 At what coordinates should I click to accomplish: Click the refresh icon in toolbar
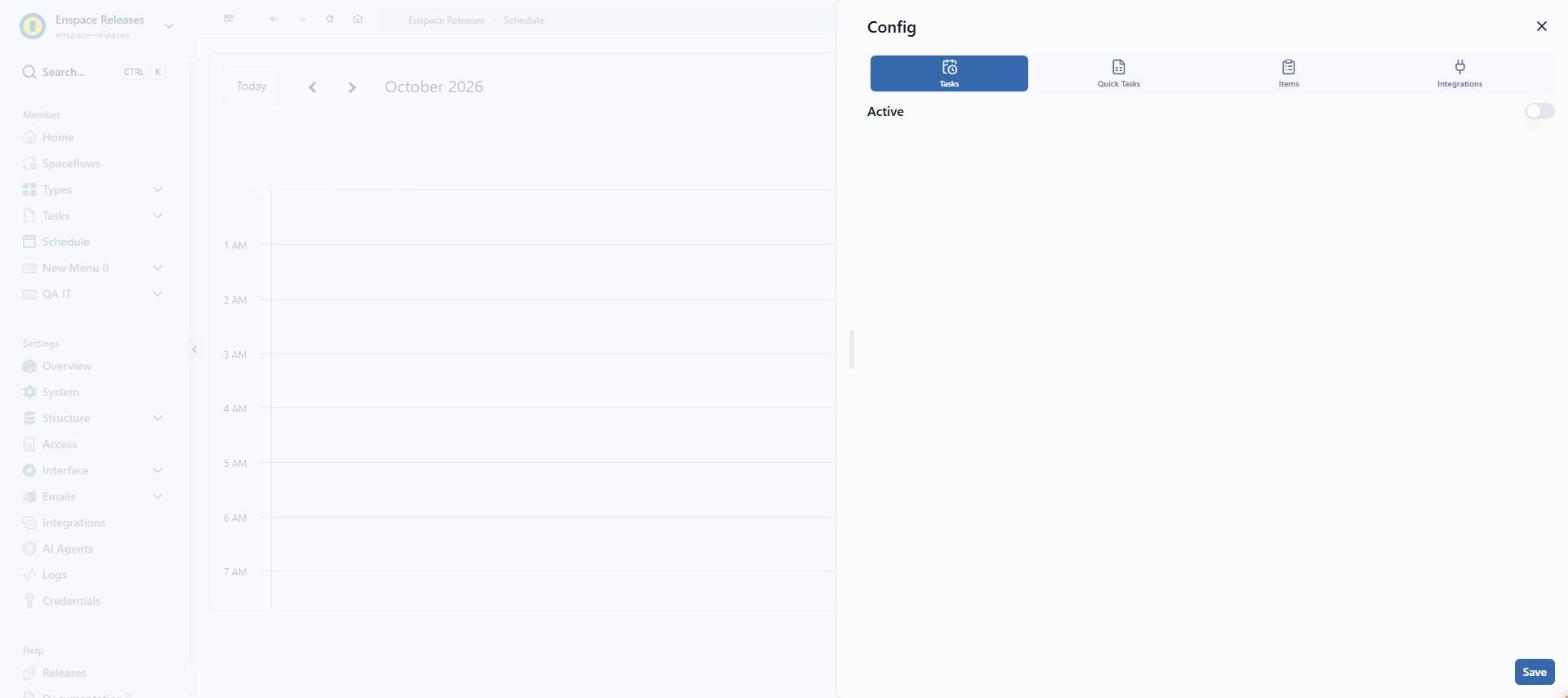click(x=330, y=19)
